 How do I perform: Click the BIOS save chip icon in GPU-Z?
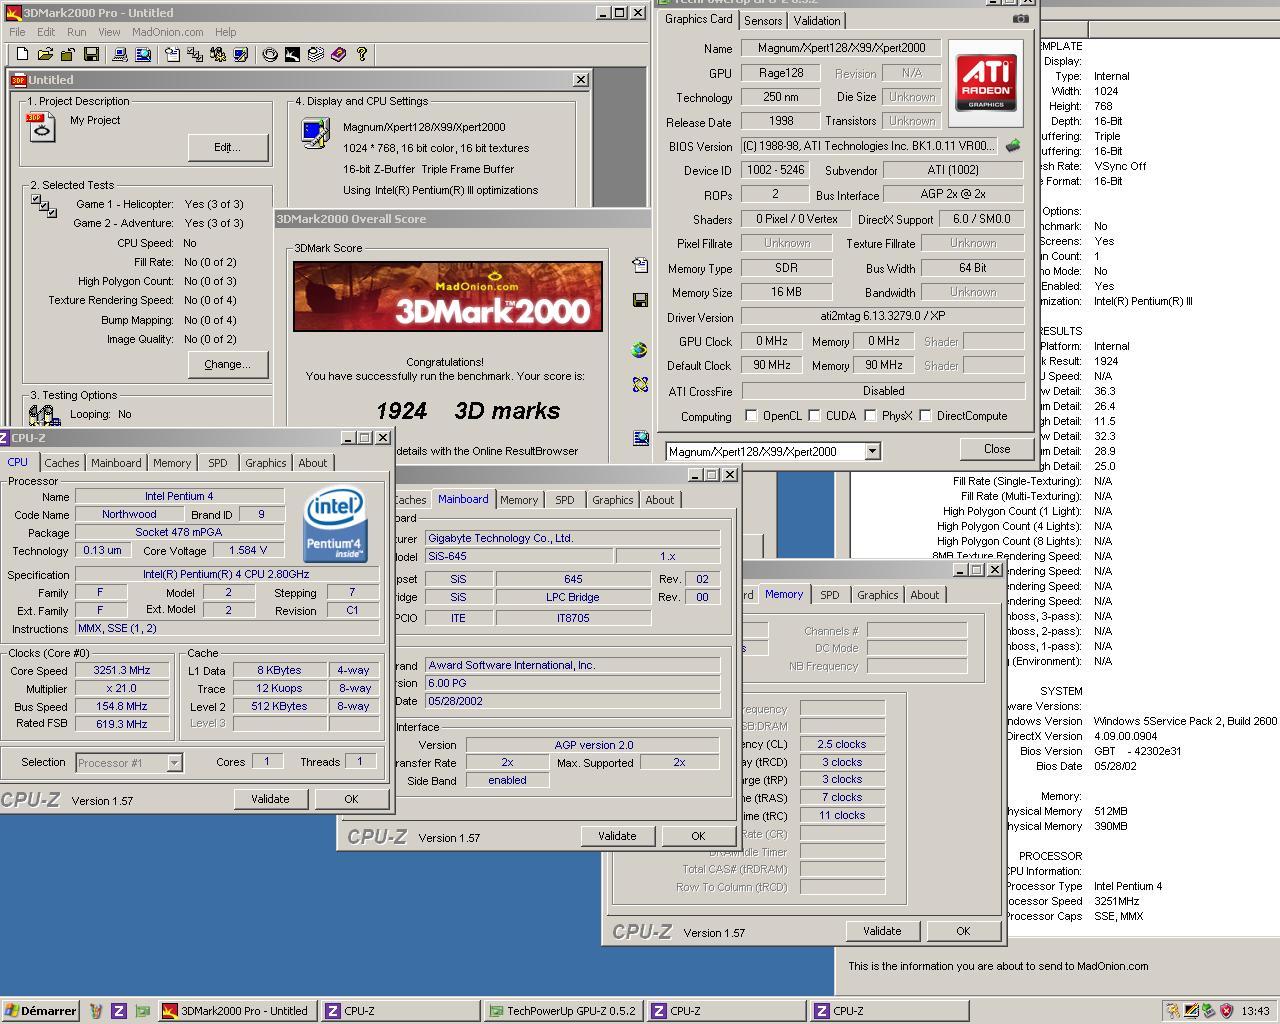(1013, 146)
